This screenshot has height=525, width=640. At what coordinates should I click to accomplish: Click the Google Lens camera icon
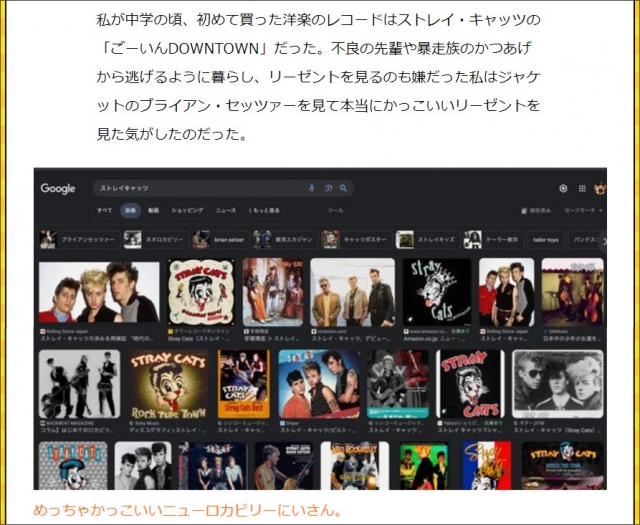328,188
